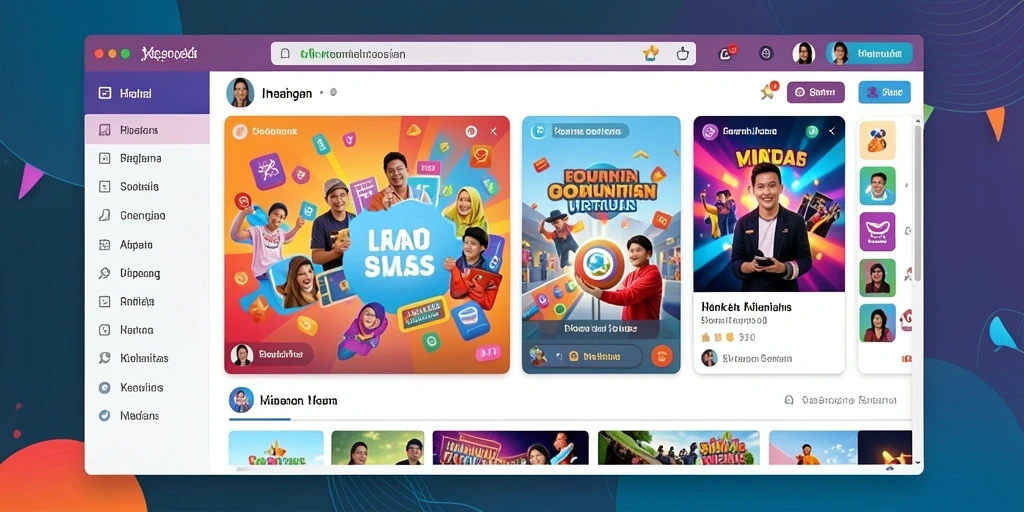Click the star bookmark icon in address bar

(650, 54)
